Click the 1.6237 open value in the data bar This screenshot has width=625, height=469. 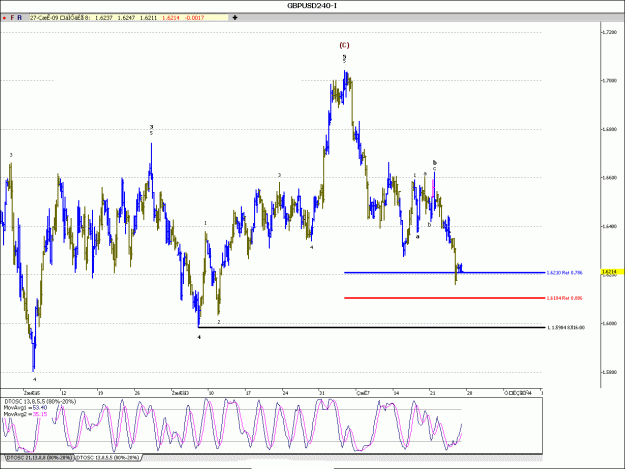(104, 18)
